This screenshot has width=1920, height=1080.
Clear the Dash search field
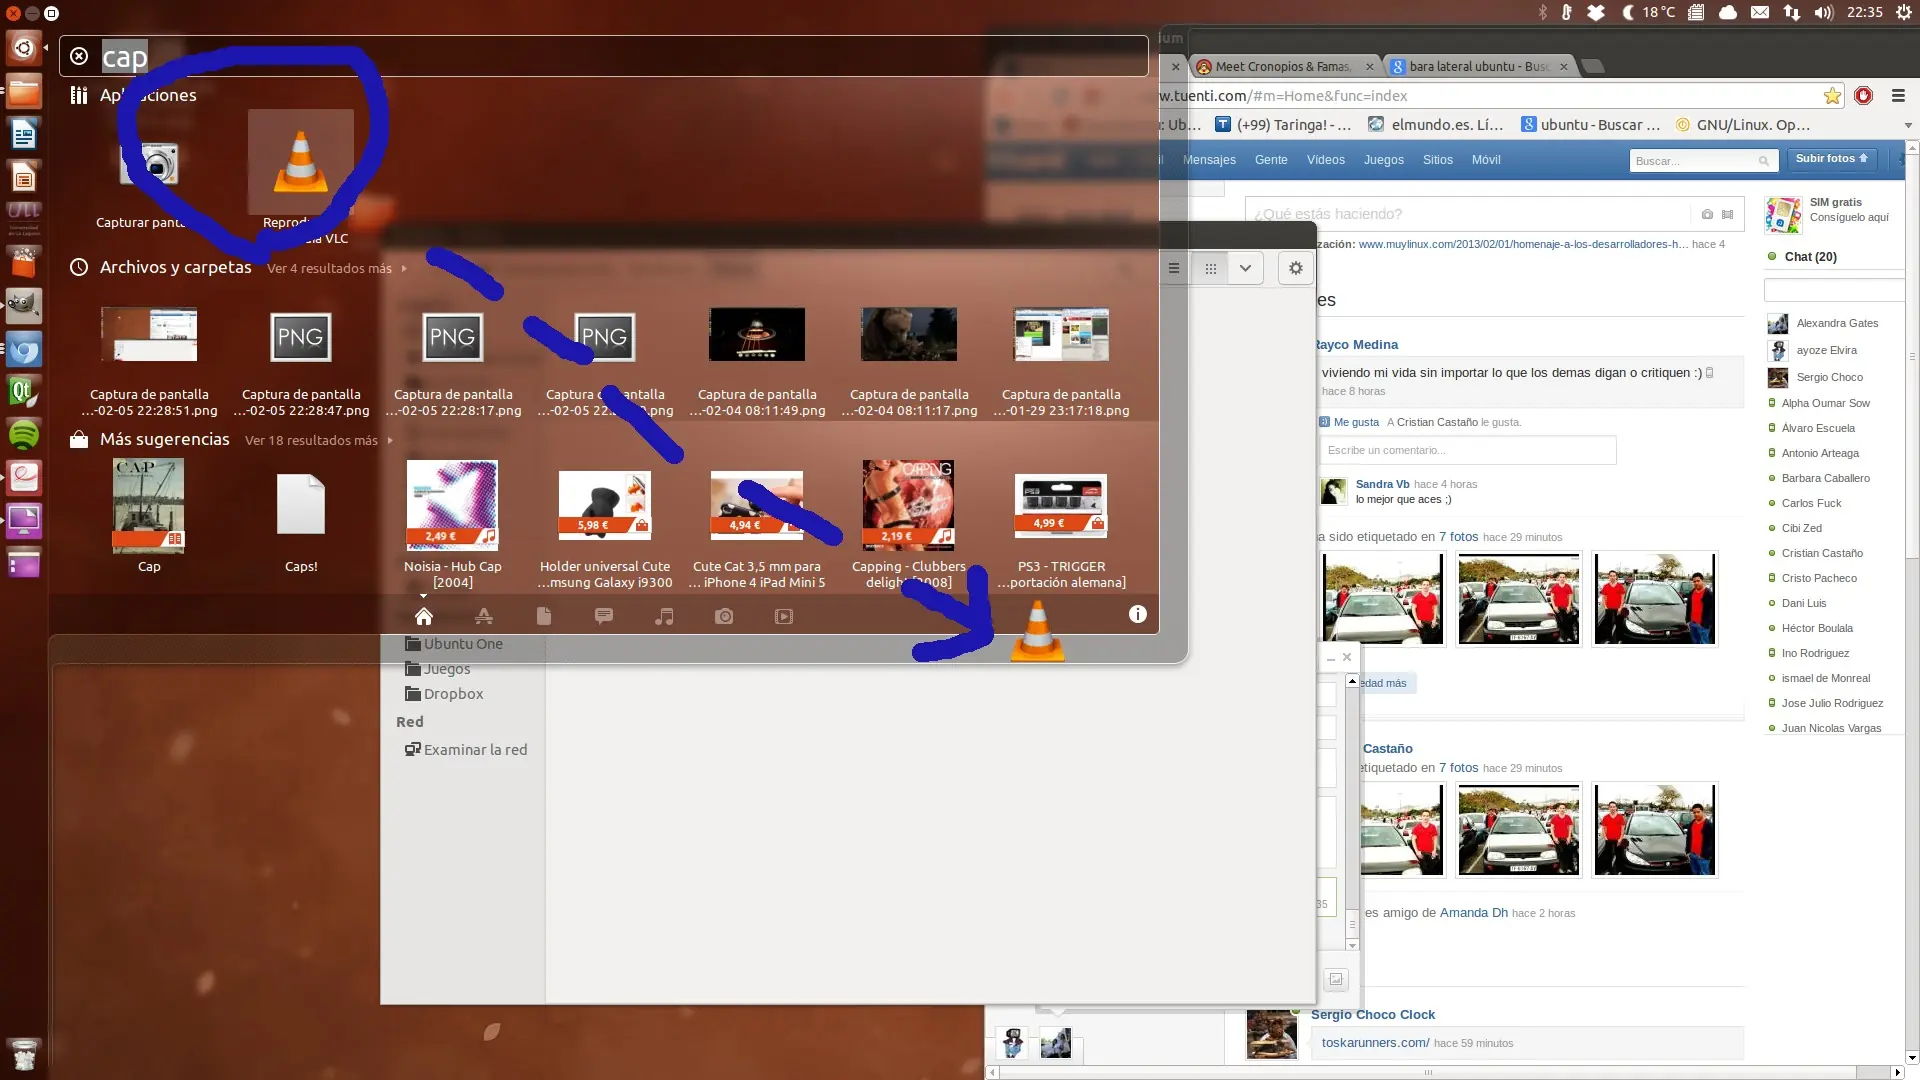[79, 57]
